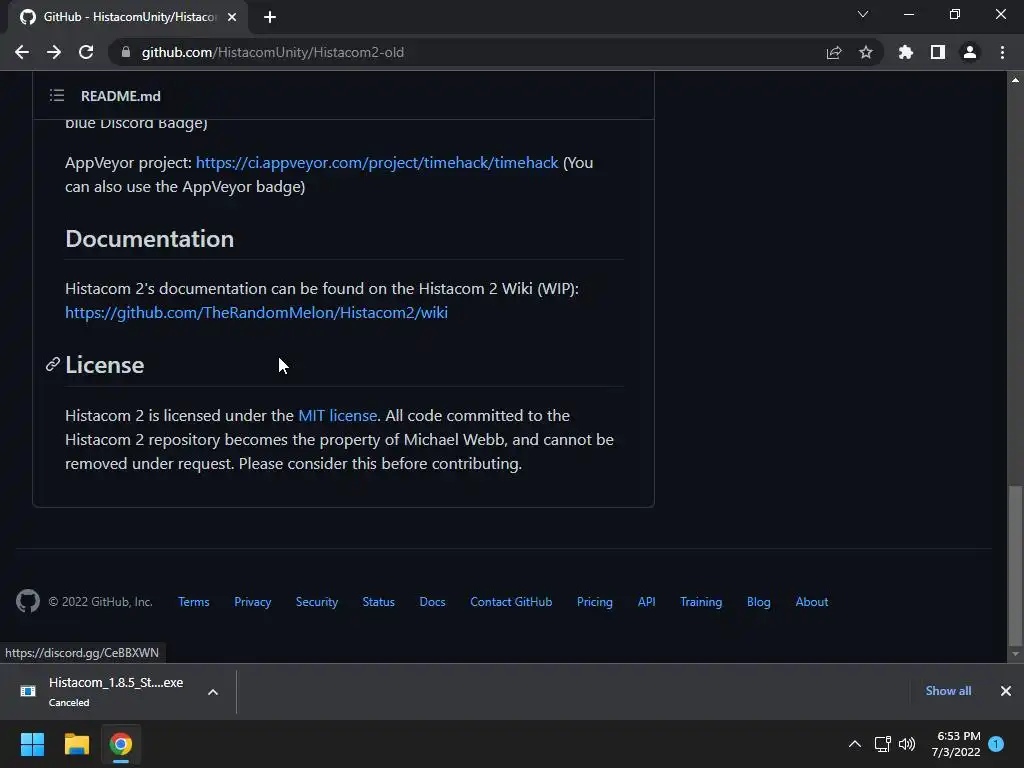Open the tab search dropdown

(x=863, y=14)
